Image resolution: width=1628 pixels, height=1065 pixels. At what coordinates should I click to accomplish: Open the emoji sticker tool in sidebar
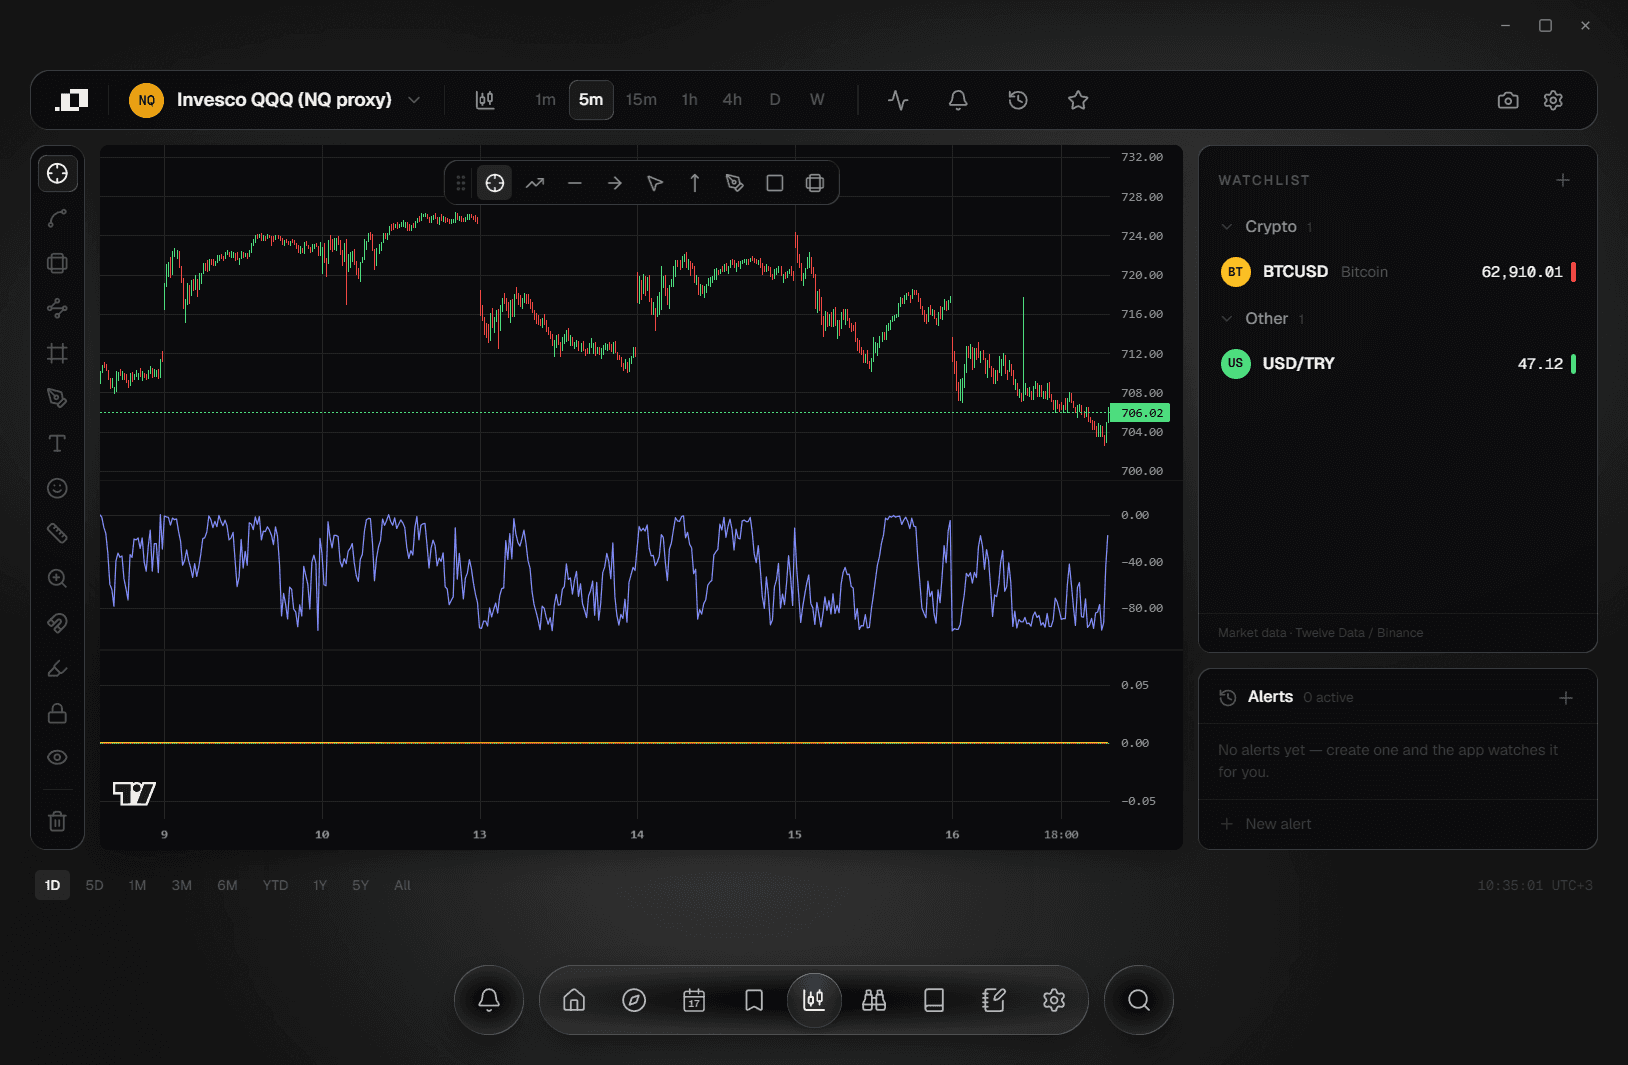(57, 488)
